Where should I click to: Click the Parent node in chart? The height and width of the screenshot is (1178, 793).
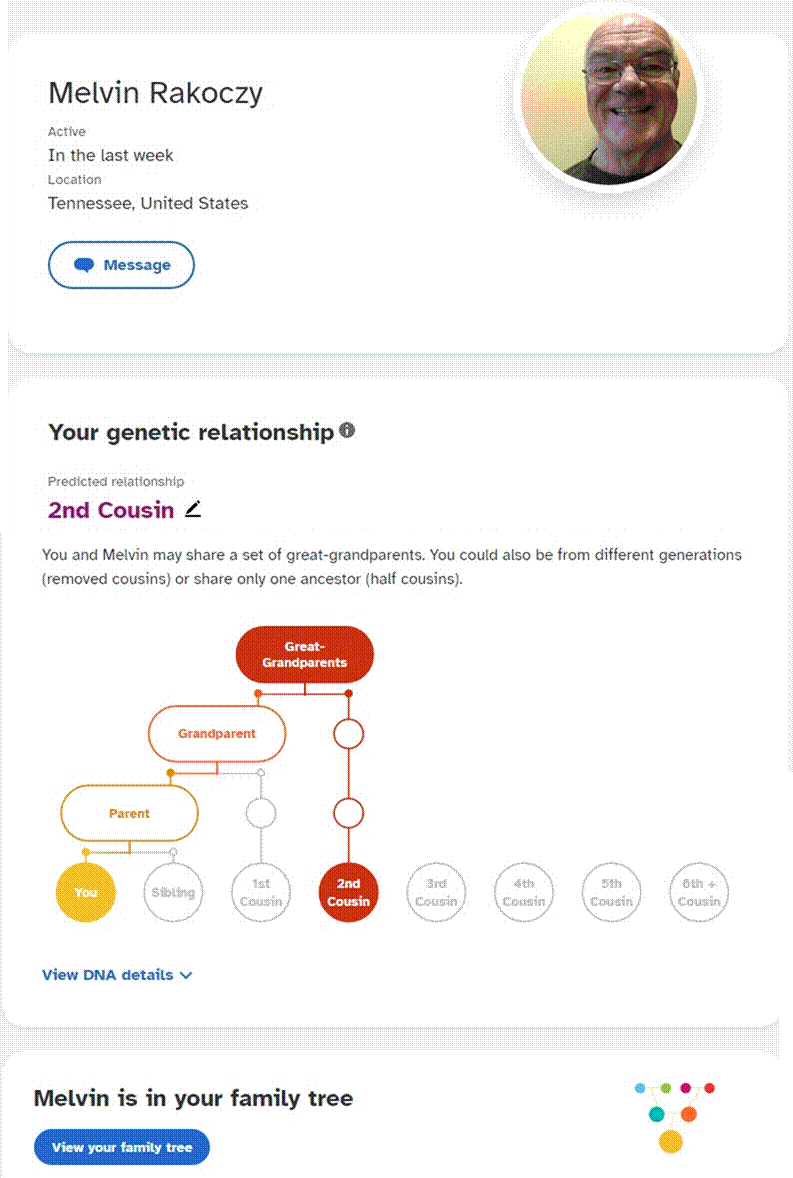(129, 813)
